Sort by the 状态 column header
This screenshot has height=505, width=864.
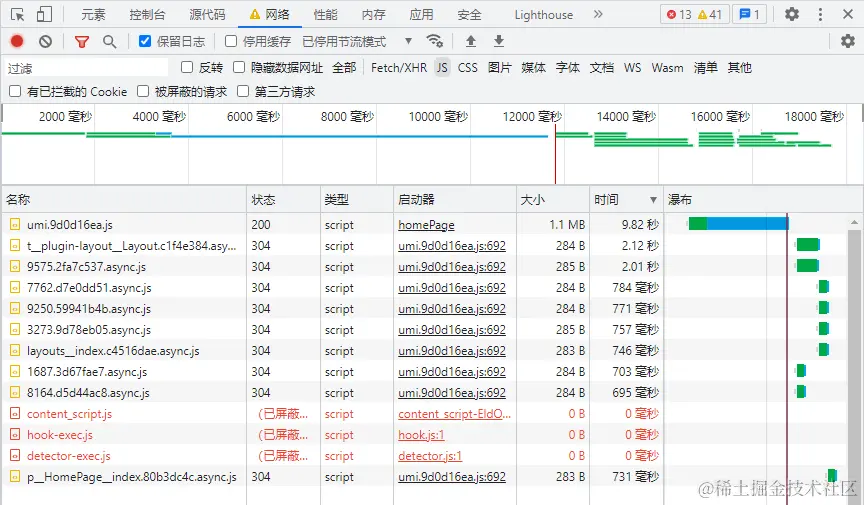point(283,200)
